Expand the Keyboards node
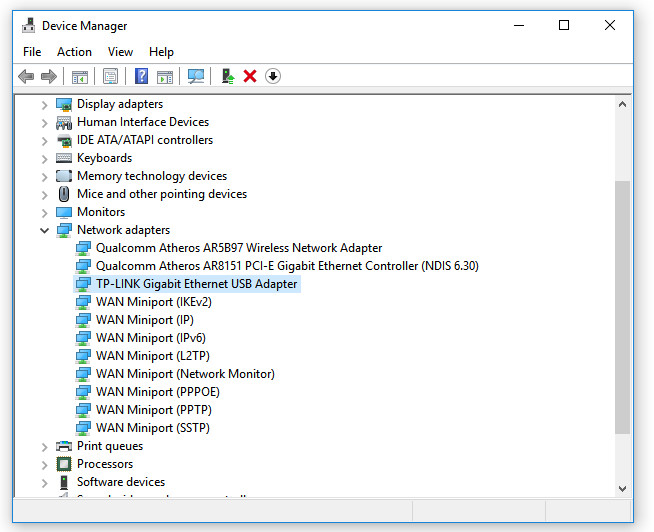This screenshot has height=532, width=654. 45,159
